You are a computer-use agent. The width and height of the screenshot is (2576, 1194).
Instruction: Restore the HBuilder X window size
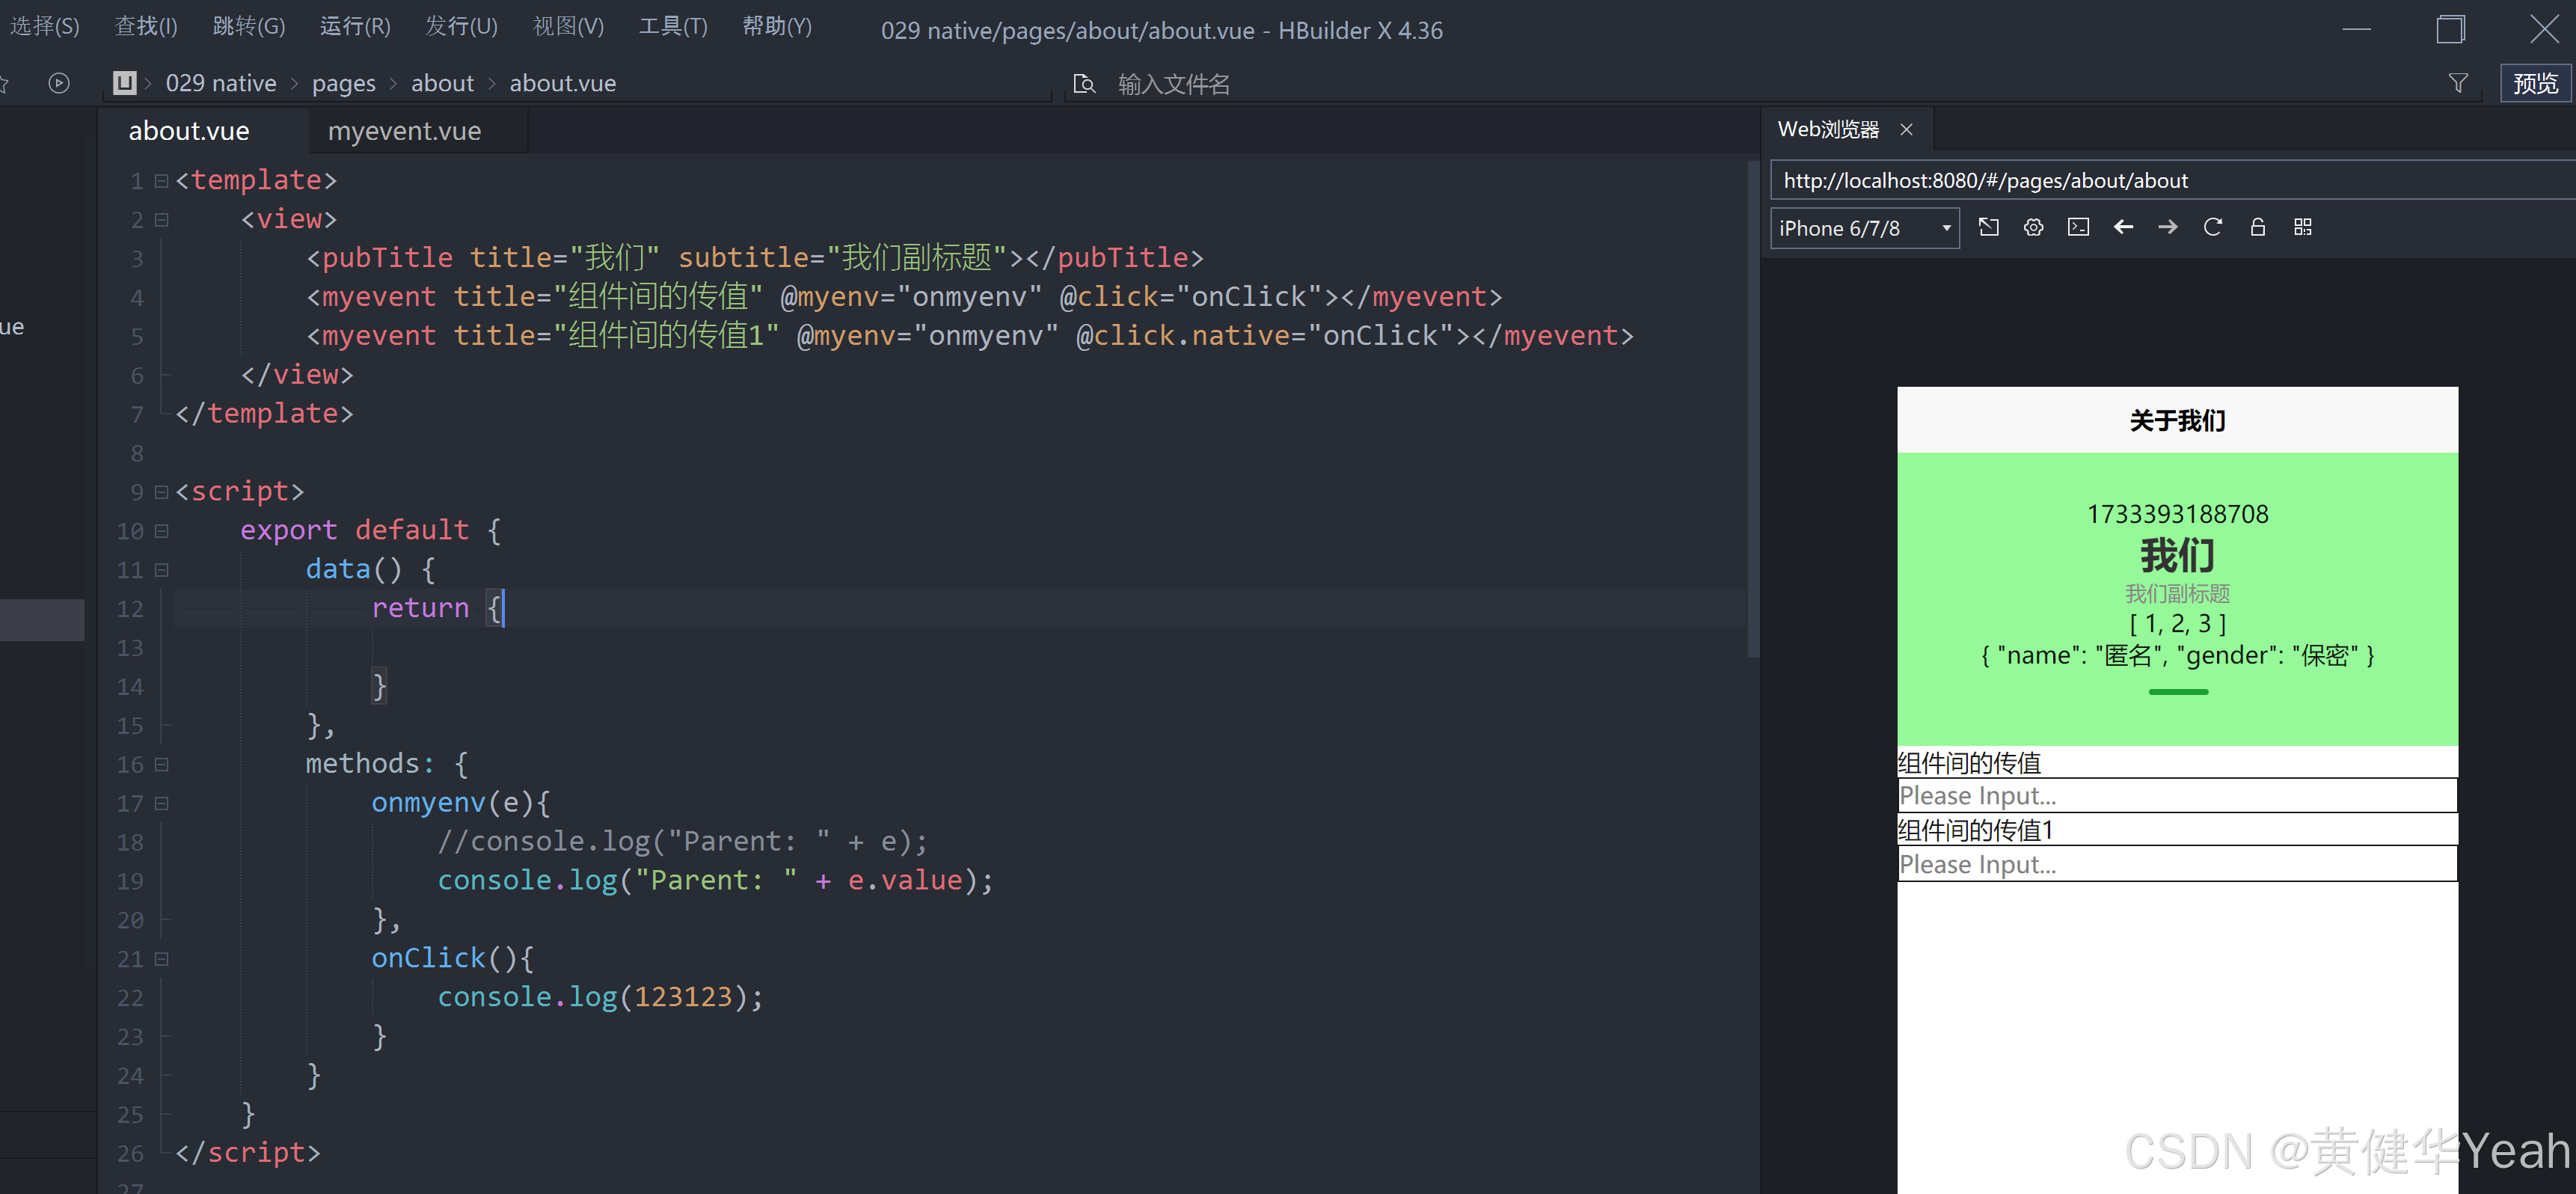[x=2450, y=29]
